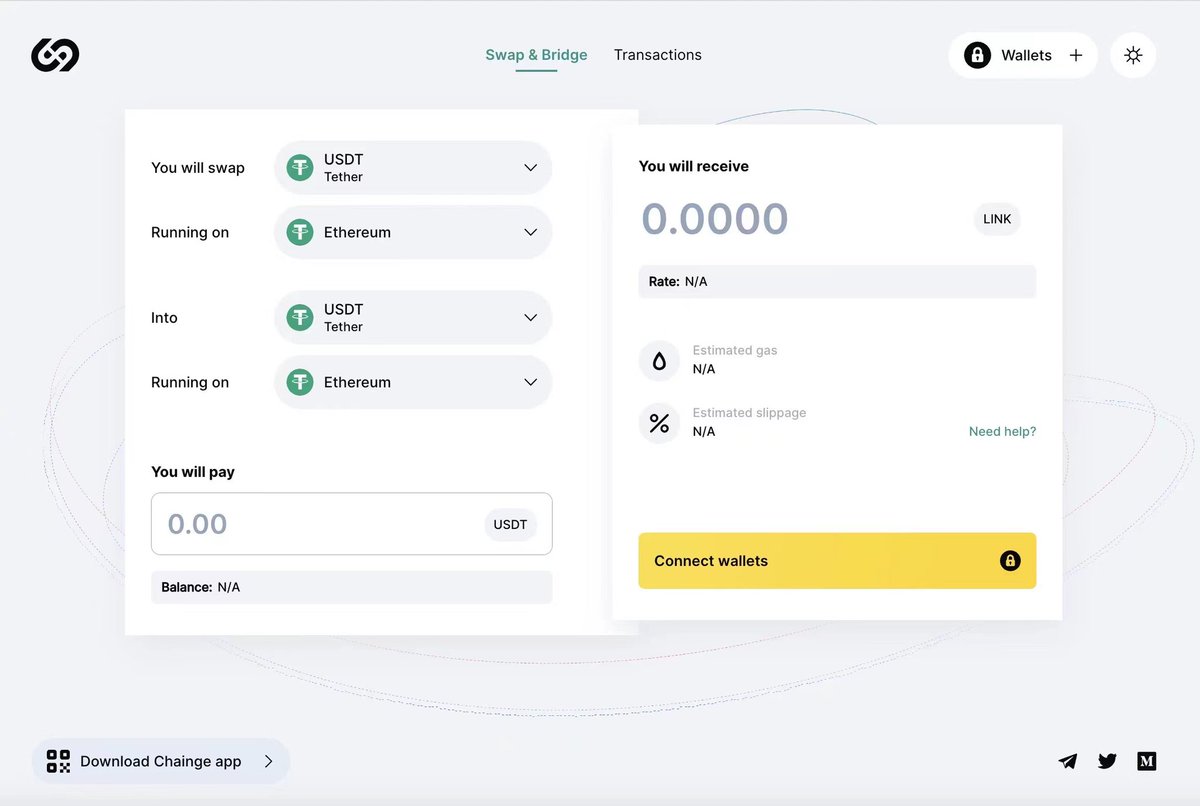Image resolution: width=1200 pixels, height=806 pixels.
Task: Click the 'Rate: N/A' bar
Action: [x=837, y=281]
